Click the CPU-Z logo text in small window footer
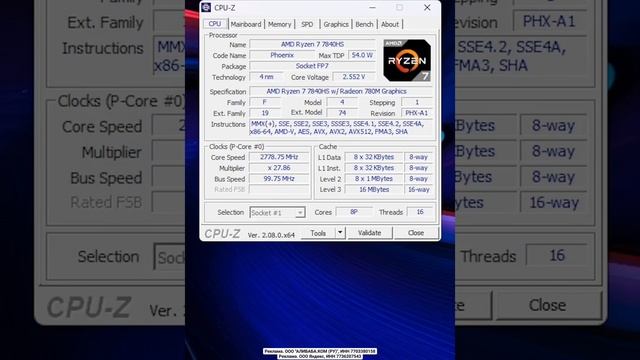This screenshot has height=360, width=640. click(222, 233)
